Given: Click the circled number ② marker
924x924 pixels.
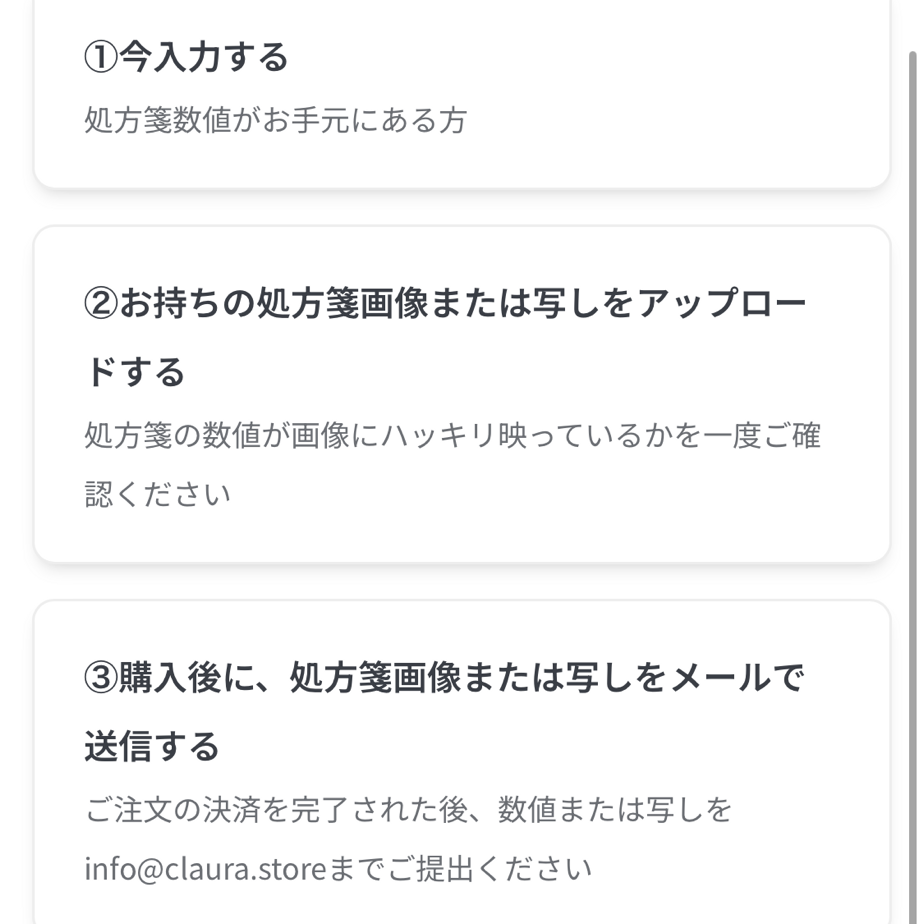Looking at the screenshot, I should (101, 304).
